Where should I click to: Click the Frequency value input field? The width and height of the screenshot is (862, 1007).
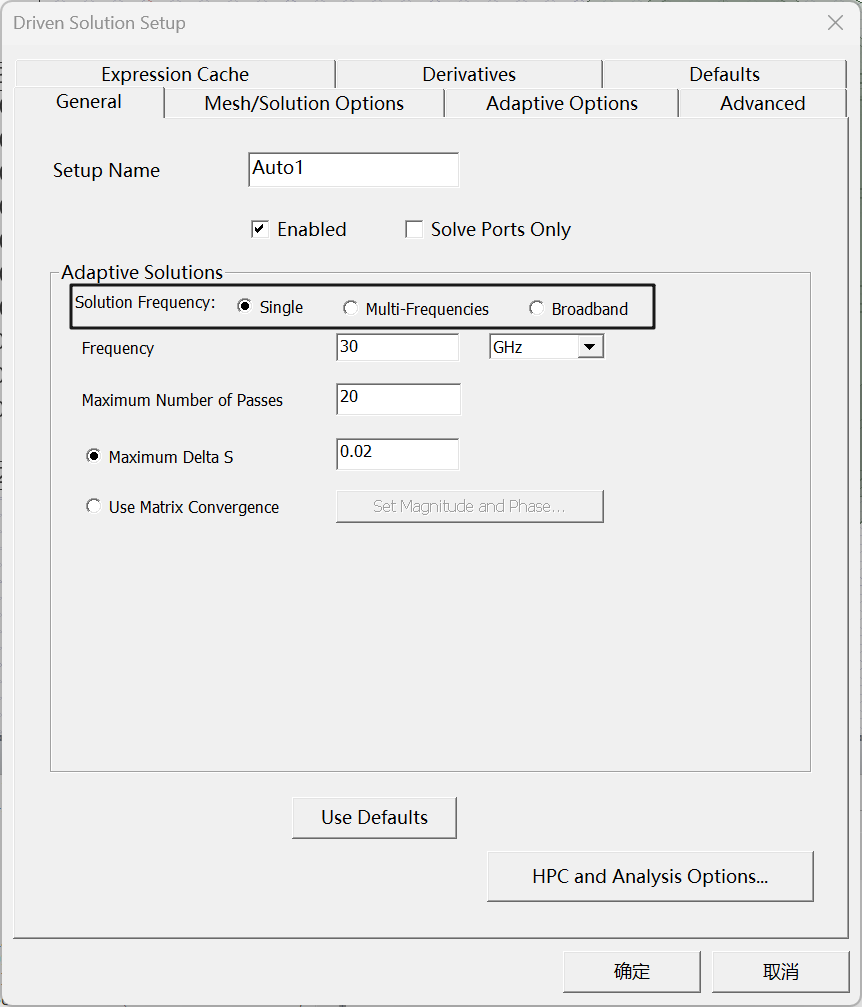coord(397,348)
